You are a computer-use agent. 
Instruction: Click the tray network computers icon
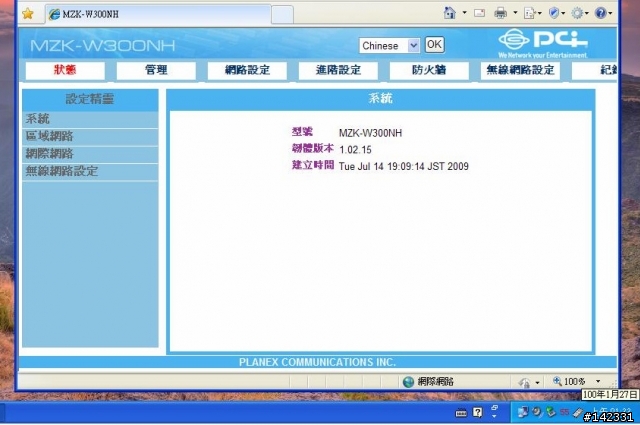522,412
